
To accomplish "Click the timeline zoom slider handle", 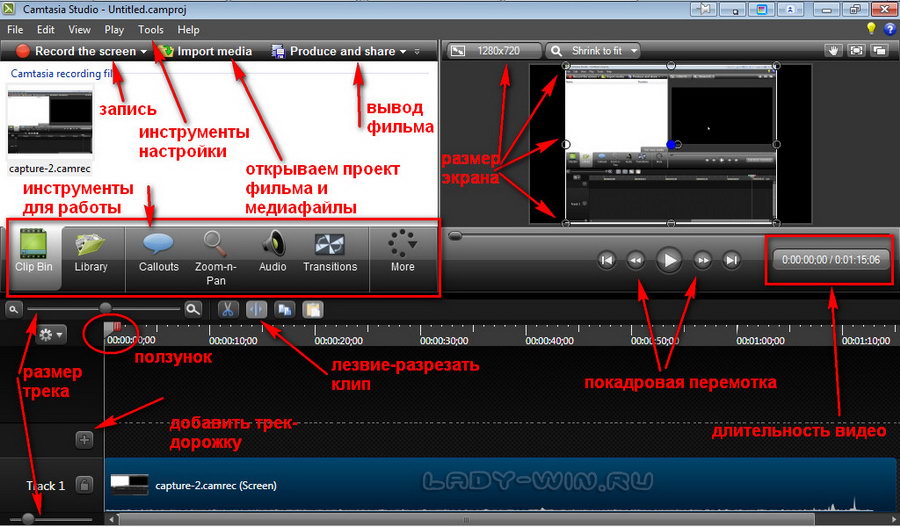I will click(x=105, y=310).
